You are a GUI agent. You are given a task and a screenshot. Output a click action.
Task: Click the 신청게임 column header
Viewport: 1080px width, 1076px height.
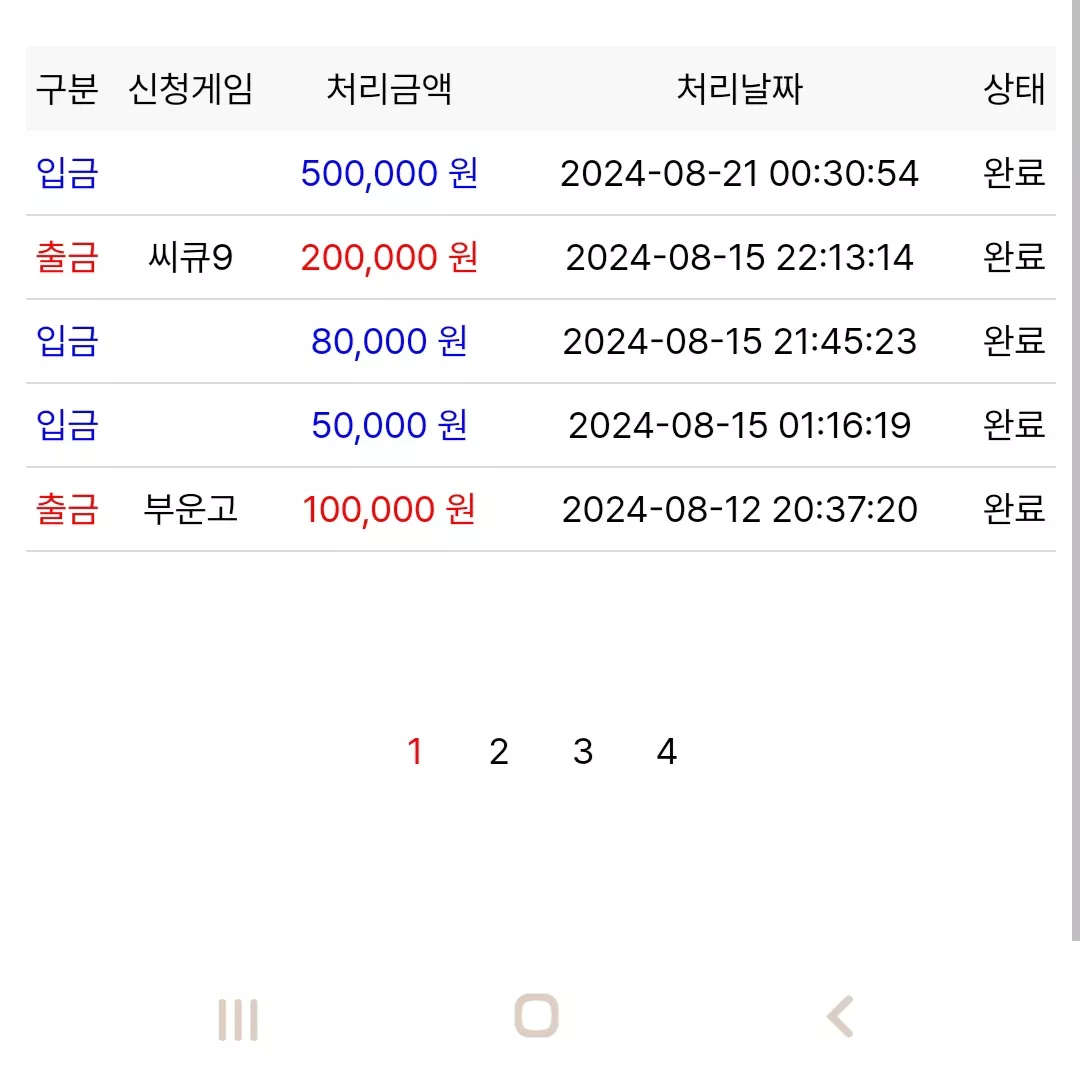pos(191,89)
